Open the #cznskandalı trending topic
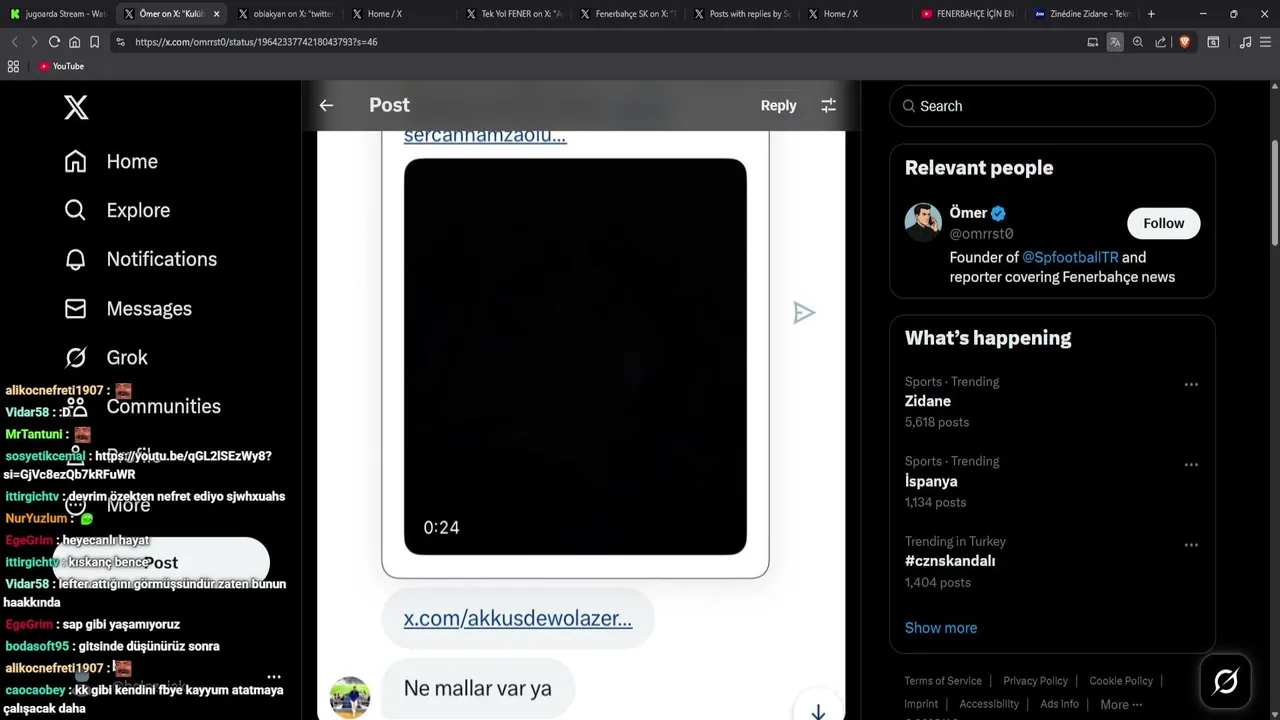This screenshot has width=1280, height=720. [x=950, y=561]
